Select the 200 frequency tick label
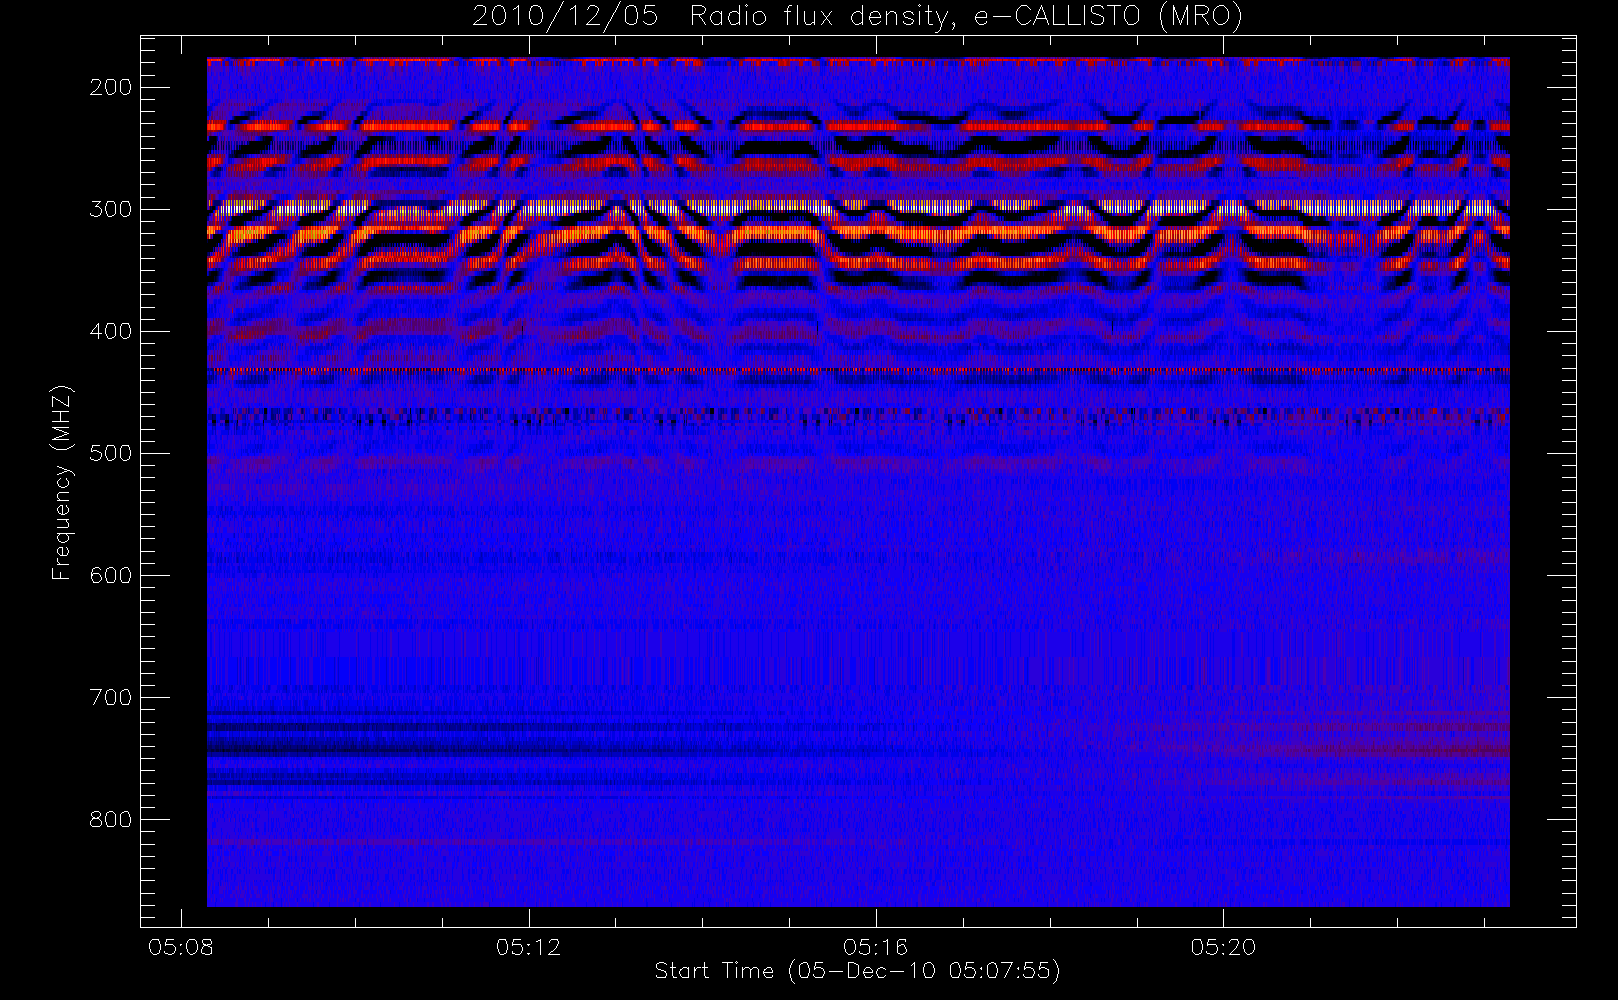The image size is (1618, 1000). tap(110, 87)
